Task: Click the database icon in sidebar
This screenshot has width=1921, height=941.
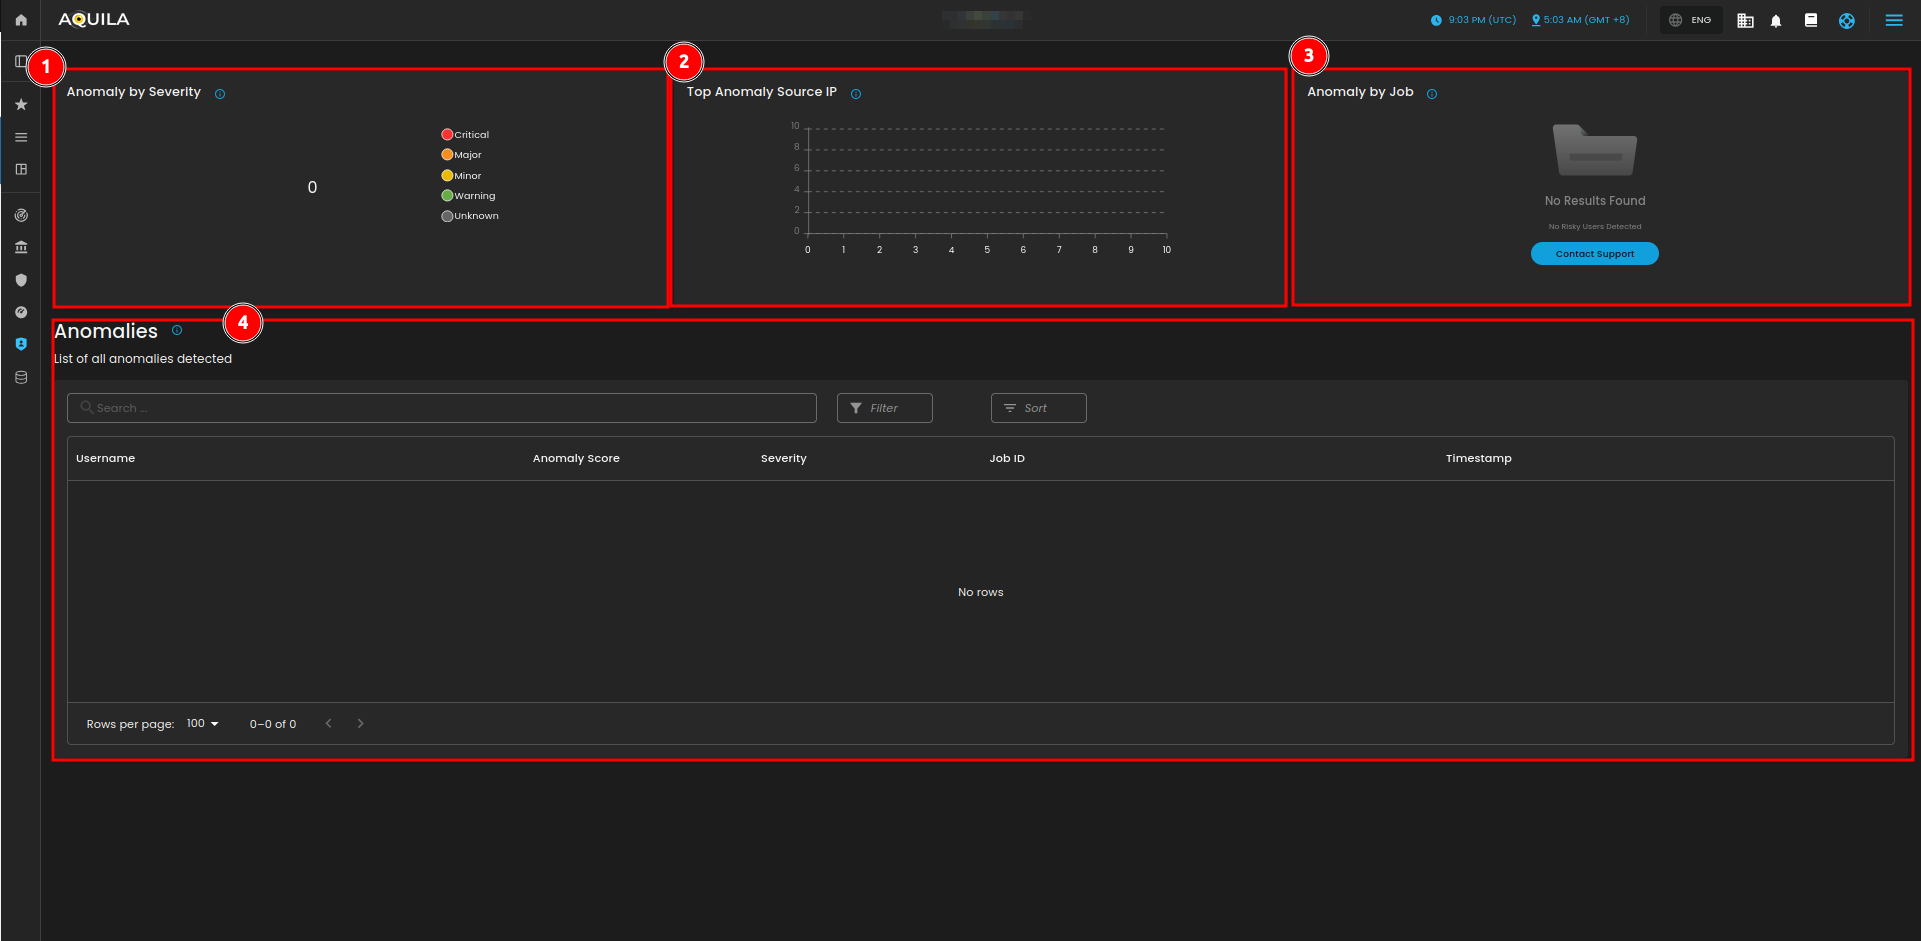Action: tap(21, 378)
